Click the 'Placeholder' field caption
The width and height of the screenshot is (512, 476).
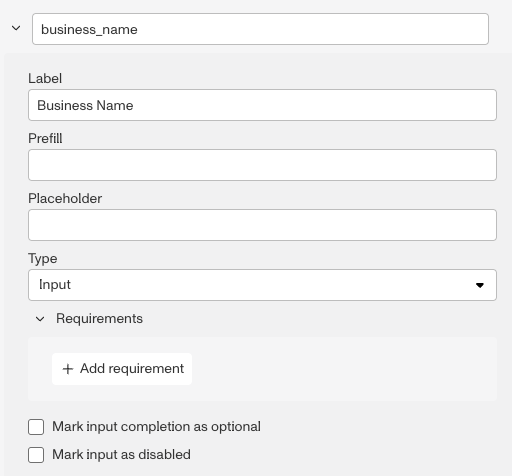click(65, 199)
